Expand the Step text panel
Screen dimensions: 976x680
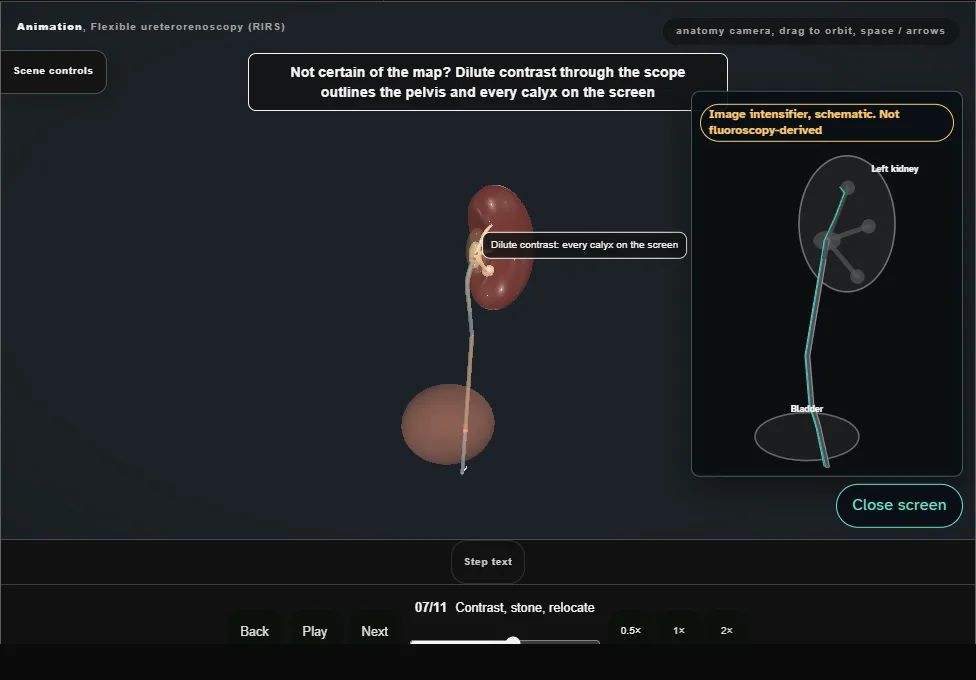click(487, 562)
